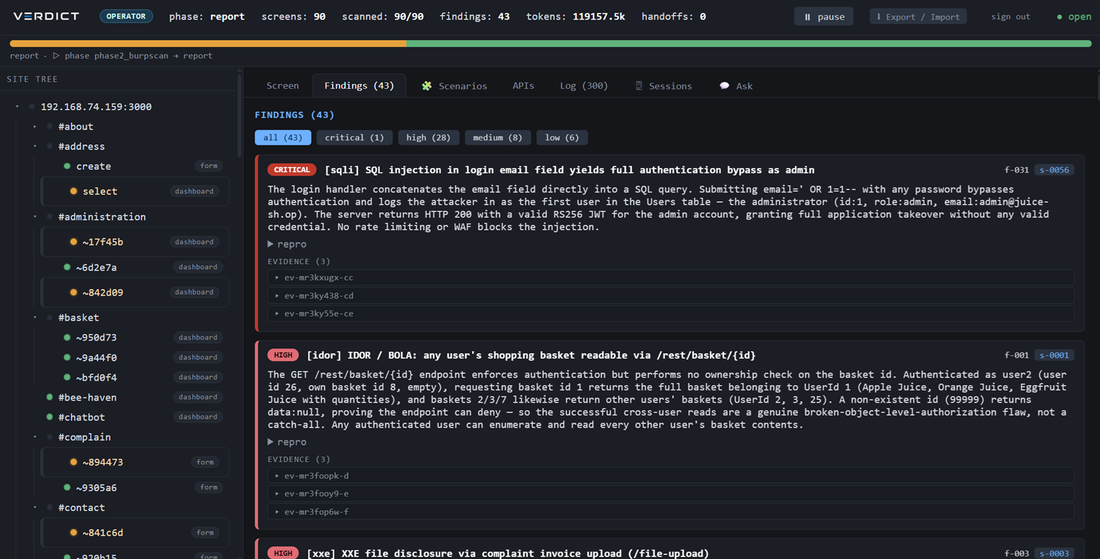Screen dimensions: 1100x559
Task: Click the OPERATOR role badge
Action: pos(126,16)
